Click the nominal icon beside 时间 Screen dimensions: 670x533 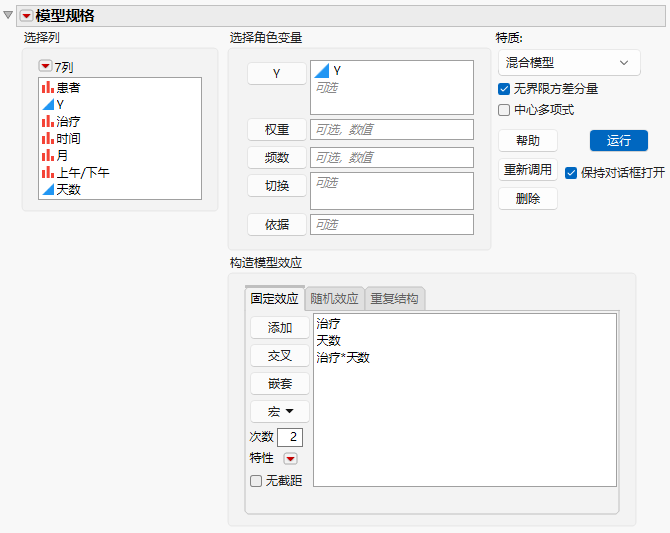pos(48,139)
